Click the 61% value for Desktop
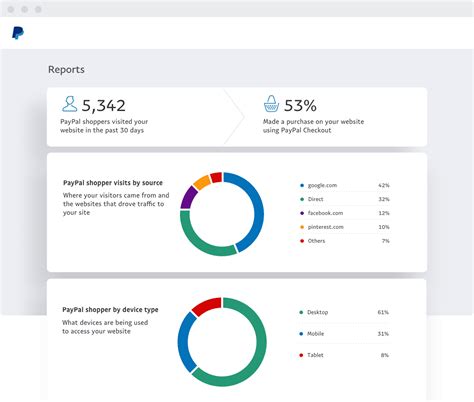Screen dimensions: 474x402 [x=383, y=312]
